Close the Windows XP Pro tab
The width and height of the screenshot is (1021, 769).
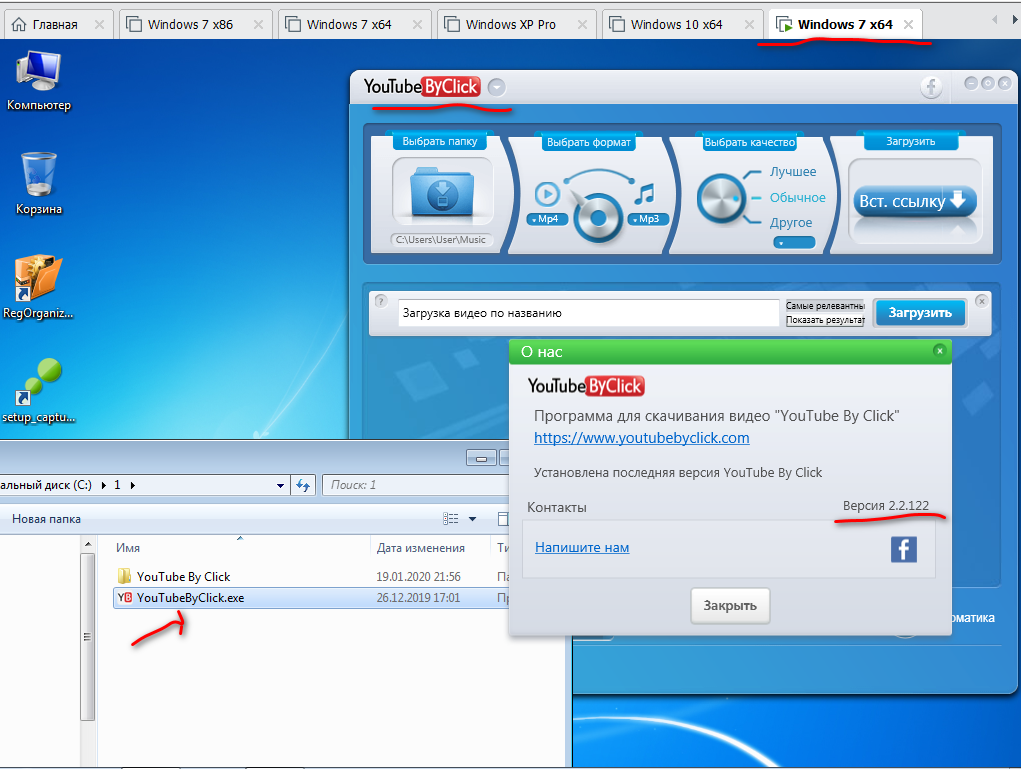point(582,25)
